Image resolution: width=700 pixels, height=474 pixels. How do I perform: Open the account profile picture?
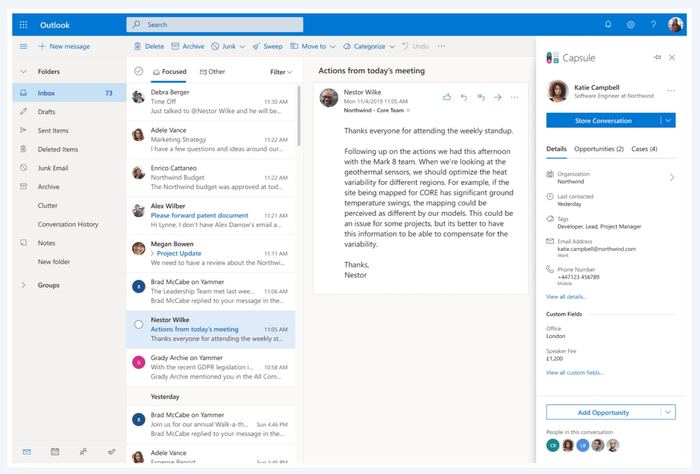click(675, 25)
